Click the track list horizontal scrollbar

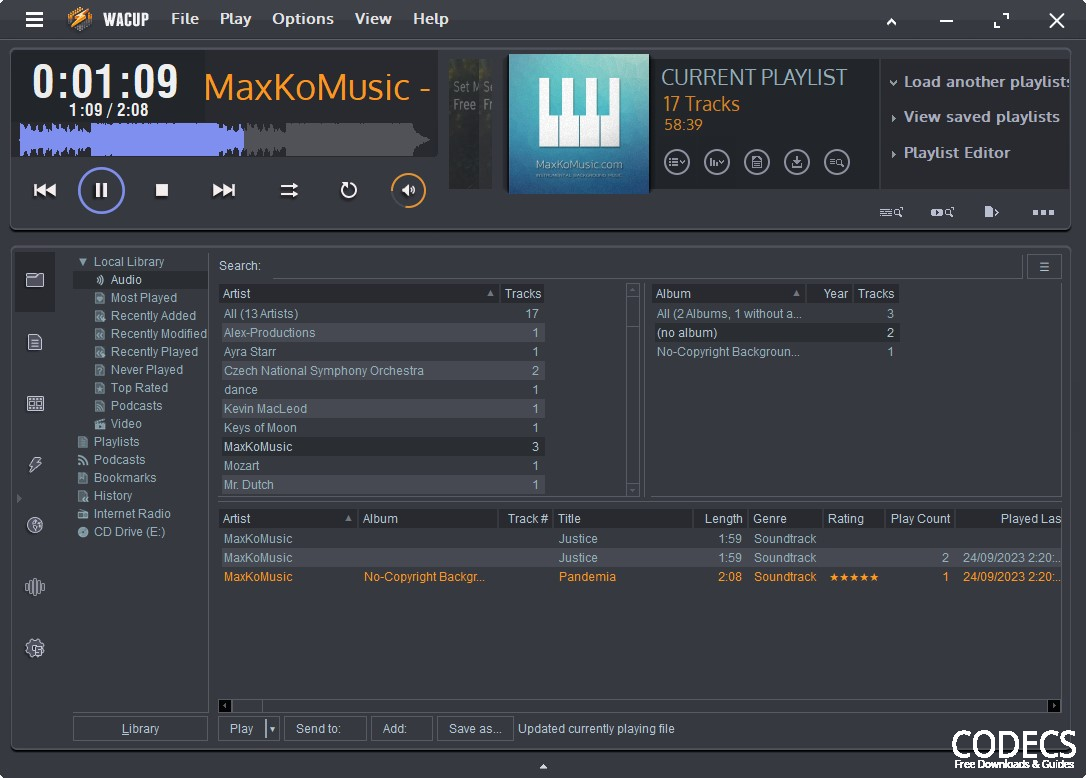click(639, 706)
